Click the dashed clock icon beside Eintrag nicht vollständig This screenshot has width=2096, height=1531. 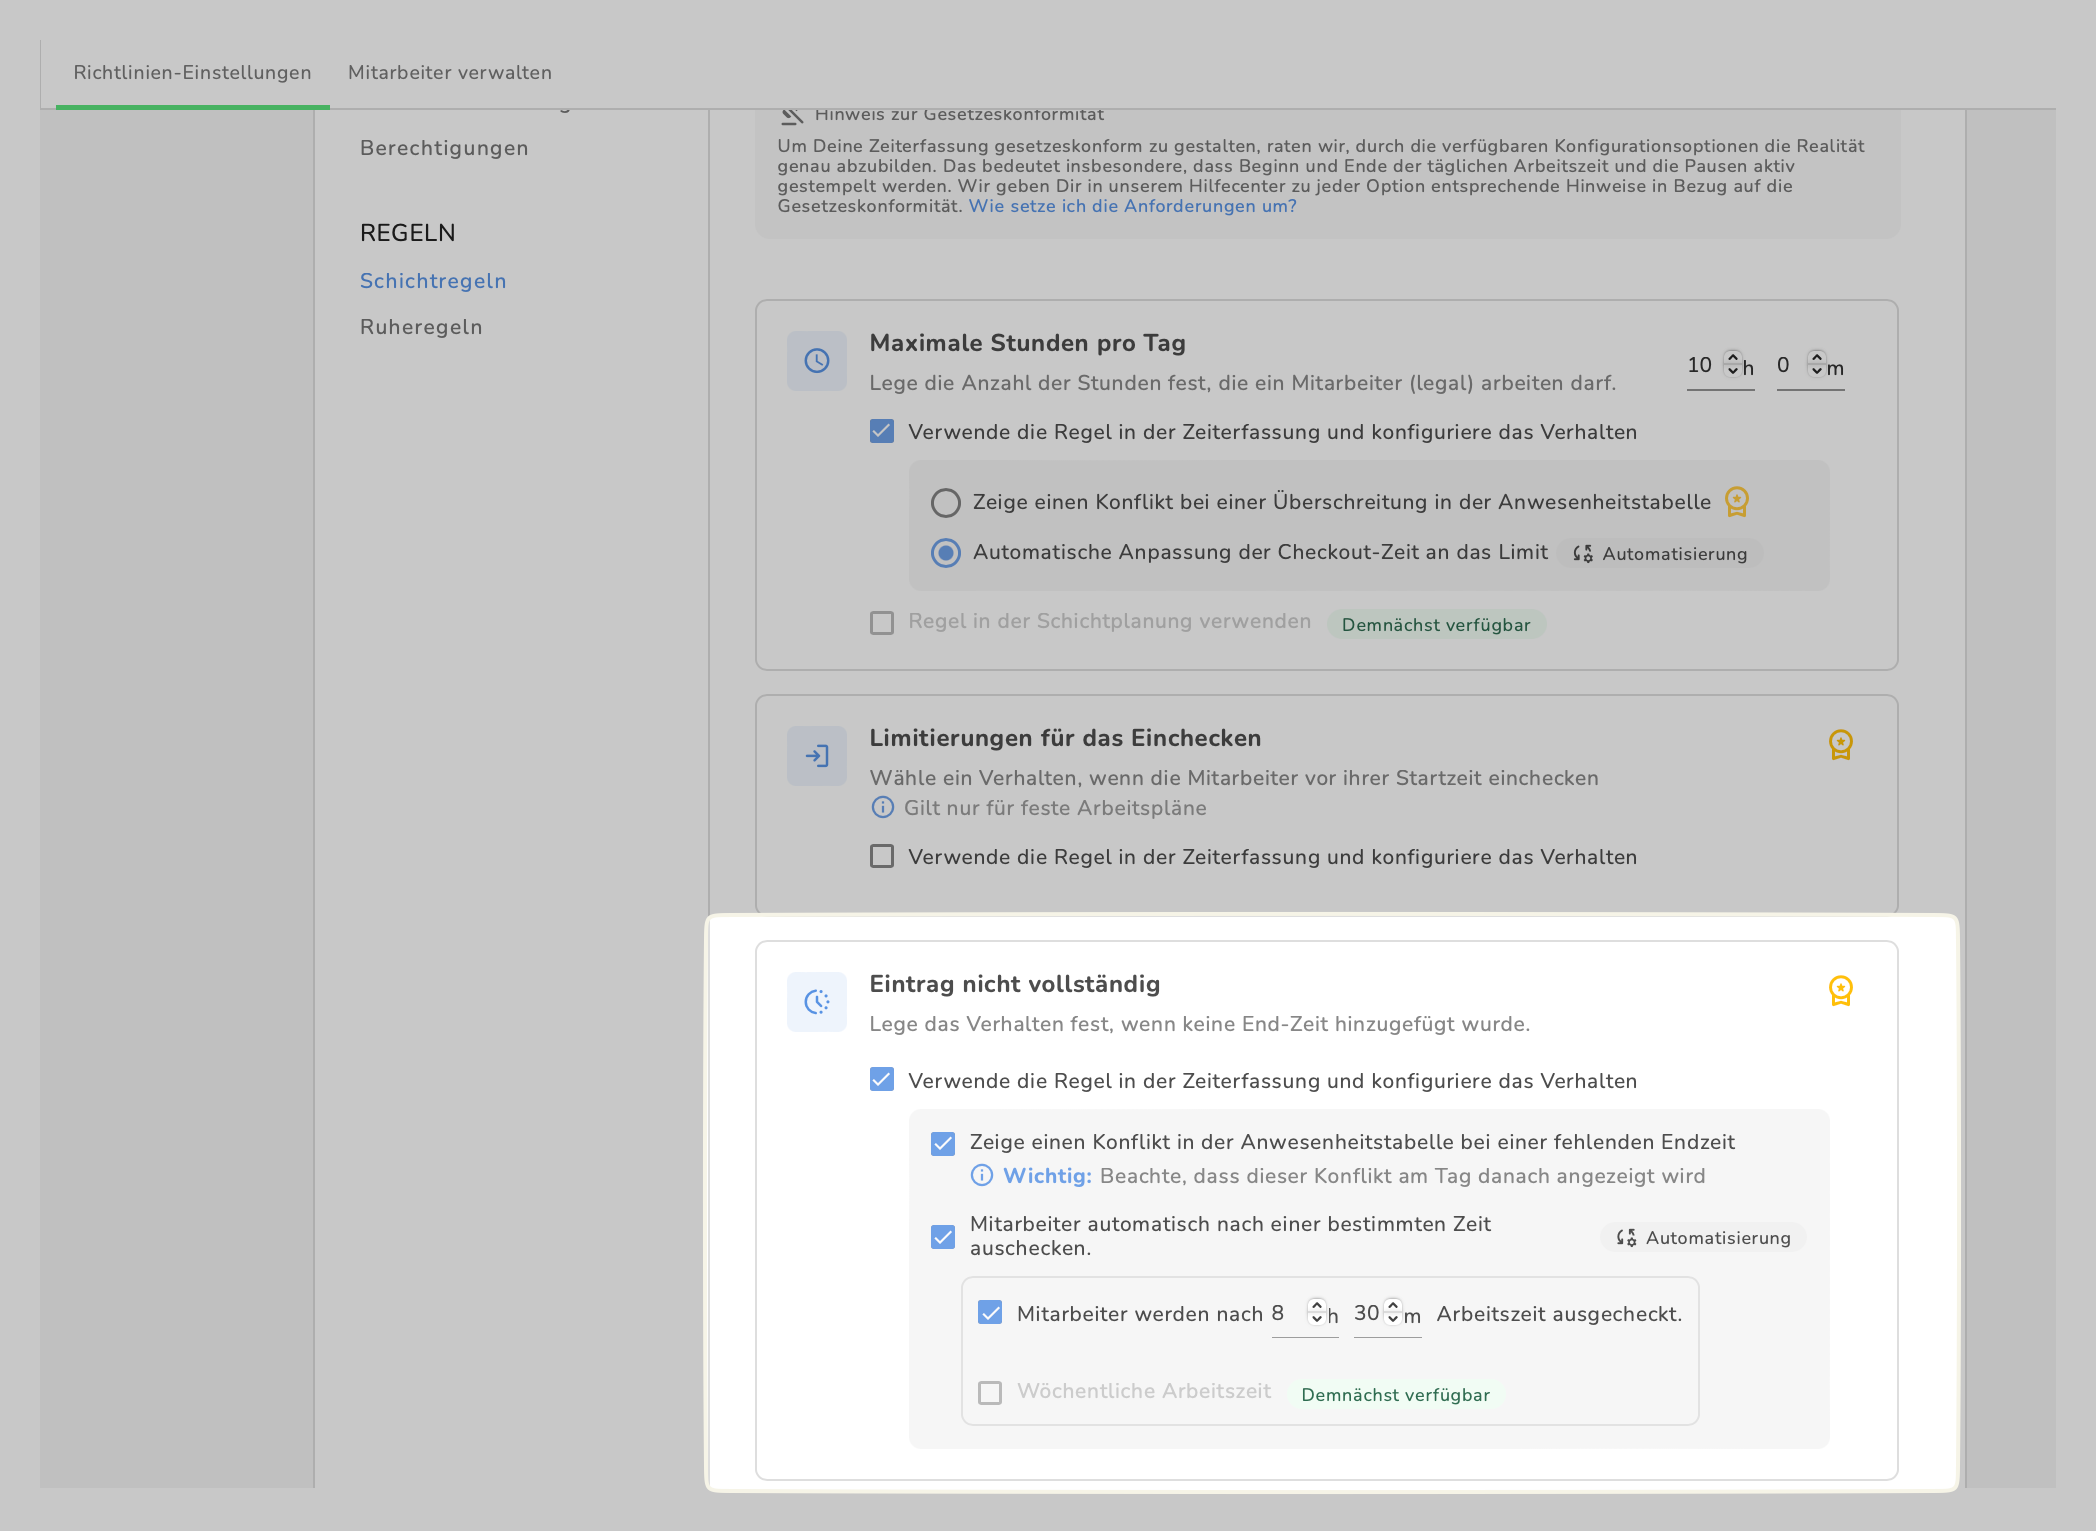(816, 1002)
